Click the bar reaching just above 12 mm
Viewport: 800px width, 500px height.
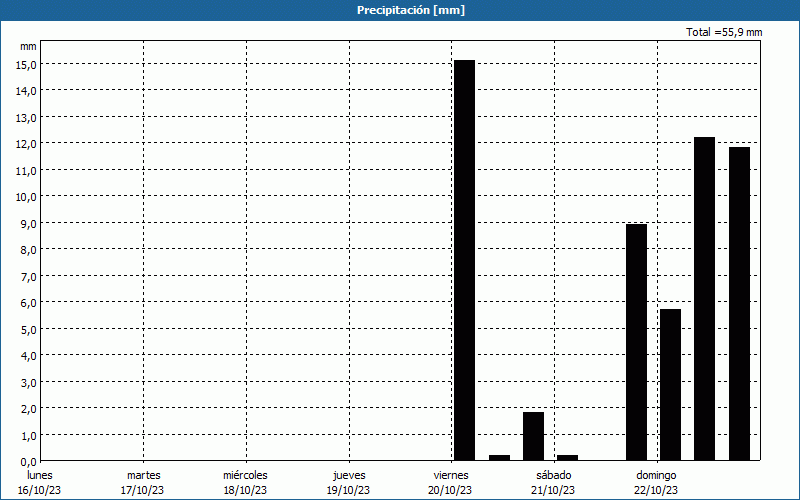[x=705, y=299]
